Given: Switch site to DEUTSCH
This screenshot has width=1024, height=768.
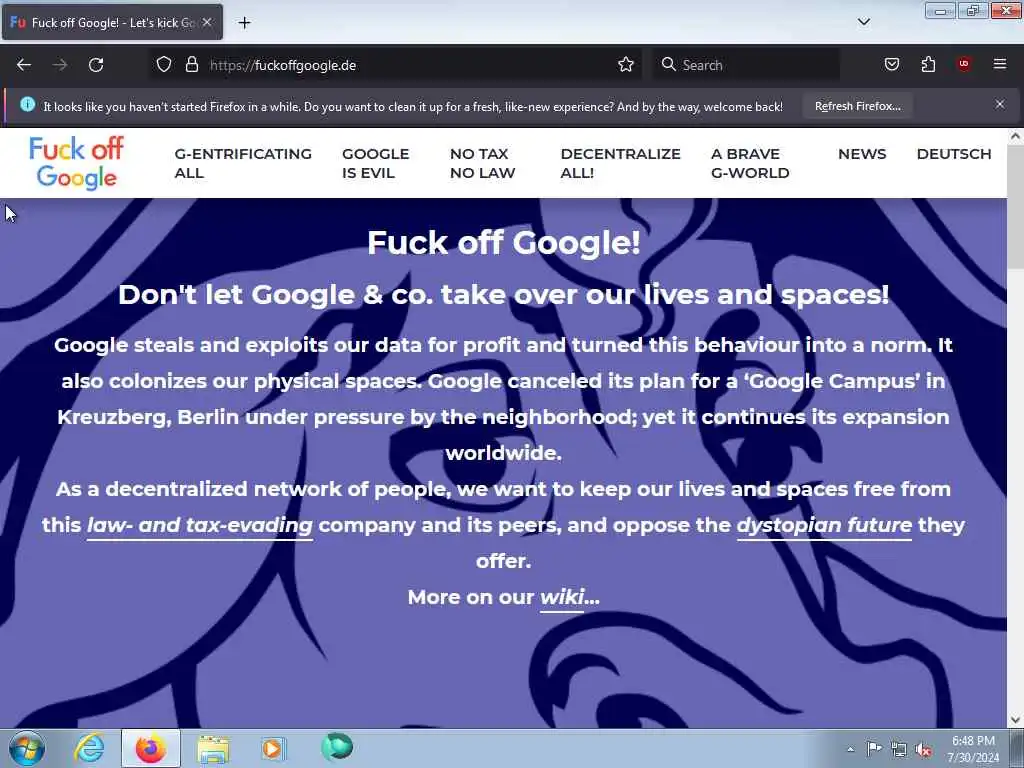Looking at the screenshot, I should [953, 154].
